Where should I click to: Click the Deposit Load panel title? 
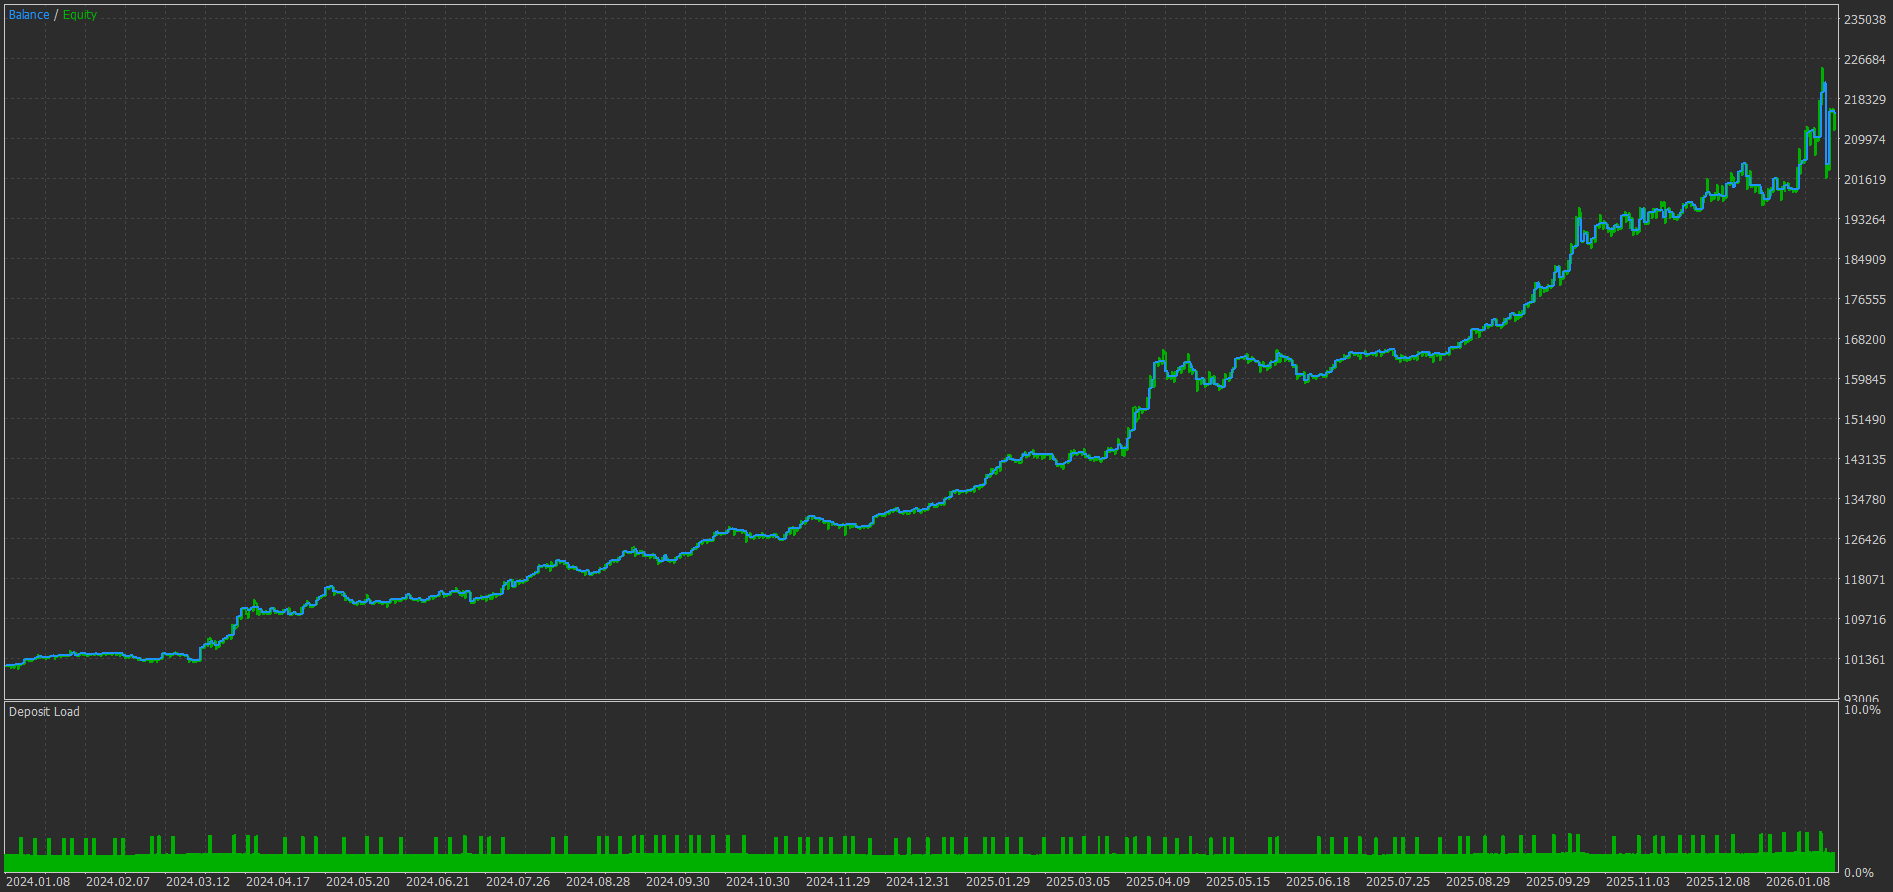44,712
